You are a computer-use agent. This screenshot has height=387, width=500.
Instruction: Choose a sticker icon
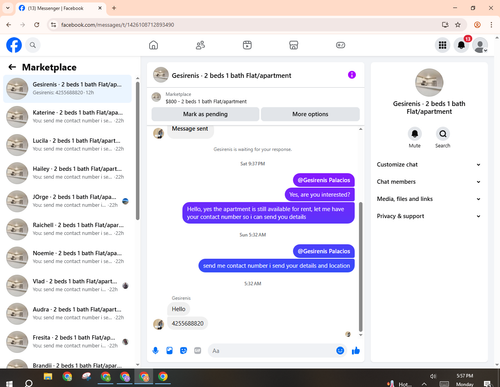click(183, 351)
